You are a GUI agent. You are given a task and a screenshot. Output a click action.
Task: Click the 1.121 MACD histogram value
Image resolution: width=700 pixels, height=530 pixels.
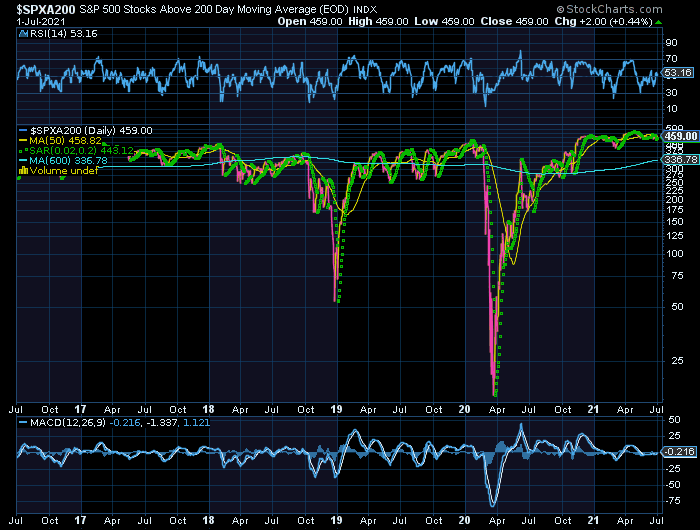click(196, 422)
